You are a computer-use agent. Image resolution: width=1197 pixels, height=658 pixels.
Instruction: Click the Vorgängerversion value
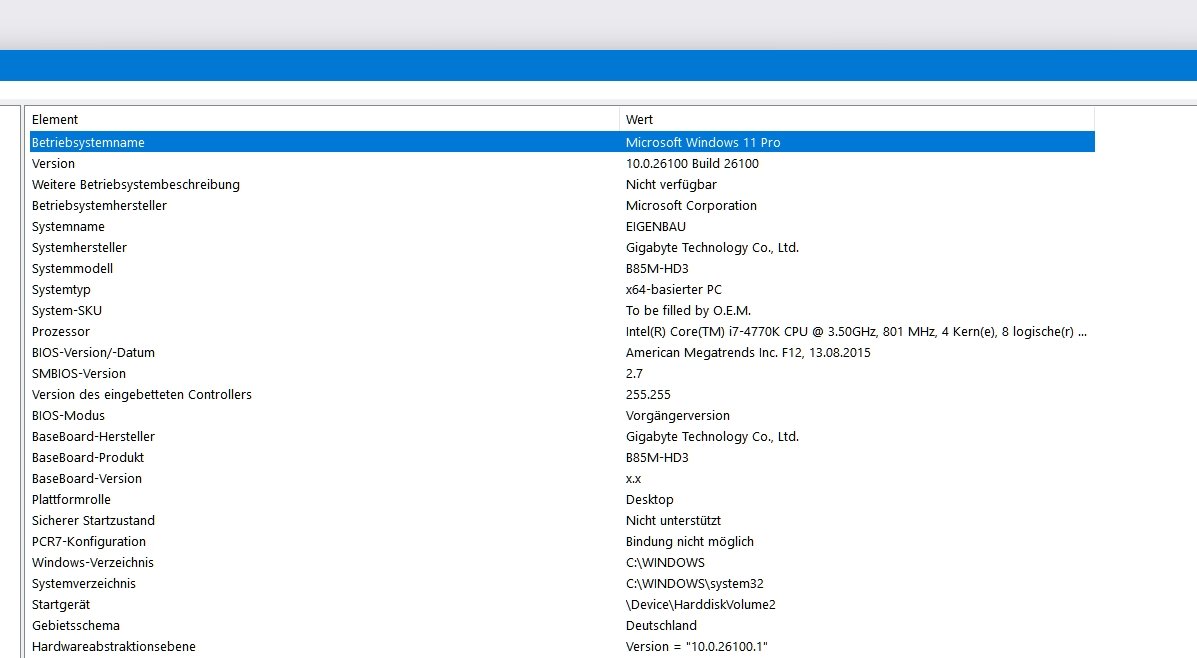click(678, 415)
